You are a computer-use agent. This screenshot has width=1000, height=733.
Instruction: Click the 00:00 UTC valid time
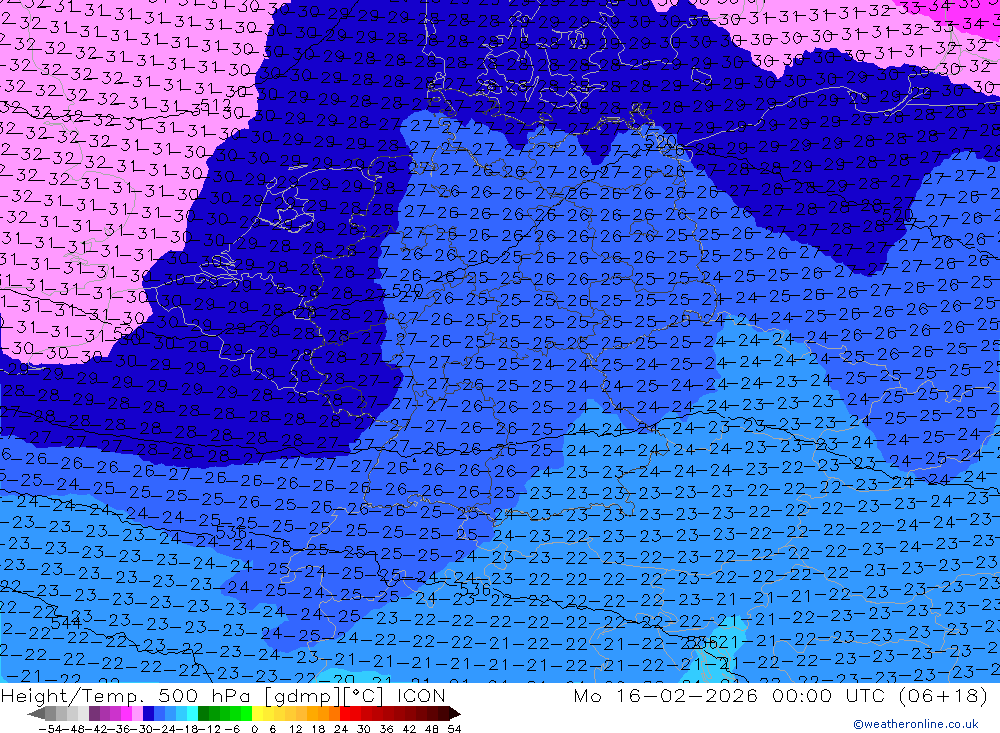(x=830, y=695)
